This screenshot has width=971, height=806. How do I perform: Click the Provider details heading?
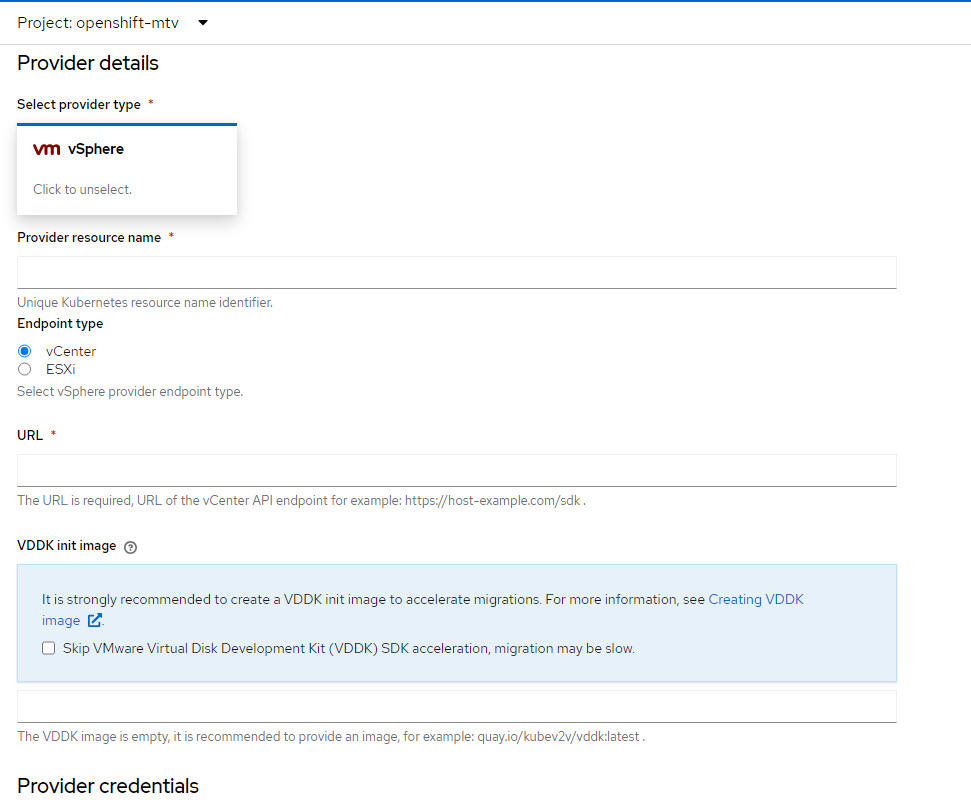coord(88,63)
